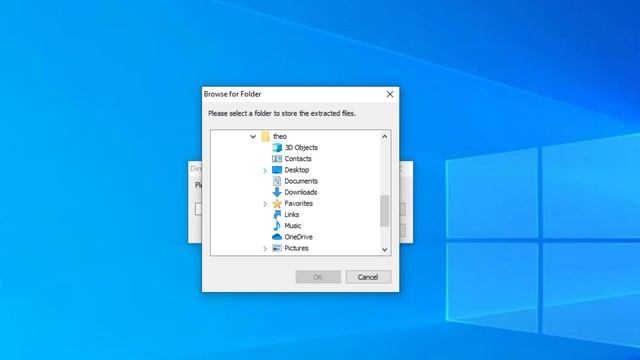Screen dimensions: 640x360
Task: Click the greyed OK button
Action: pyautogui.click(x=318, y=277)
